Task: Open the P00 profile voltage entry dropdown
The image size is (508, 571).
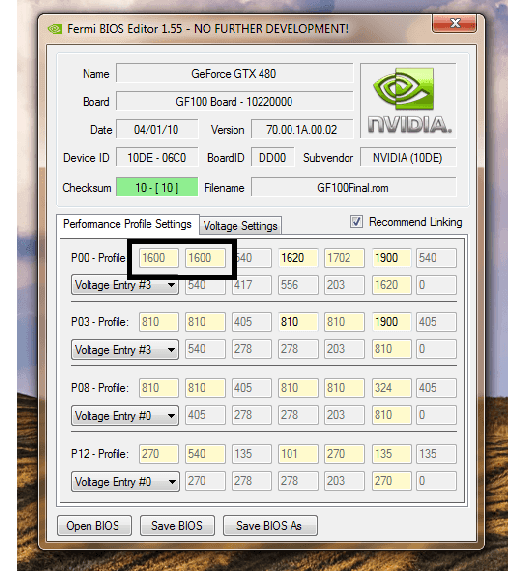Action: coord(125,285)
